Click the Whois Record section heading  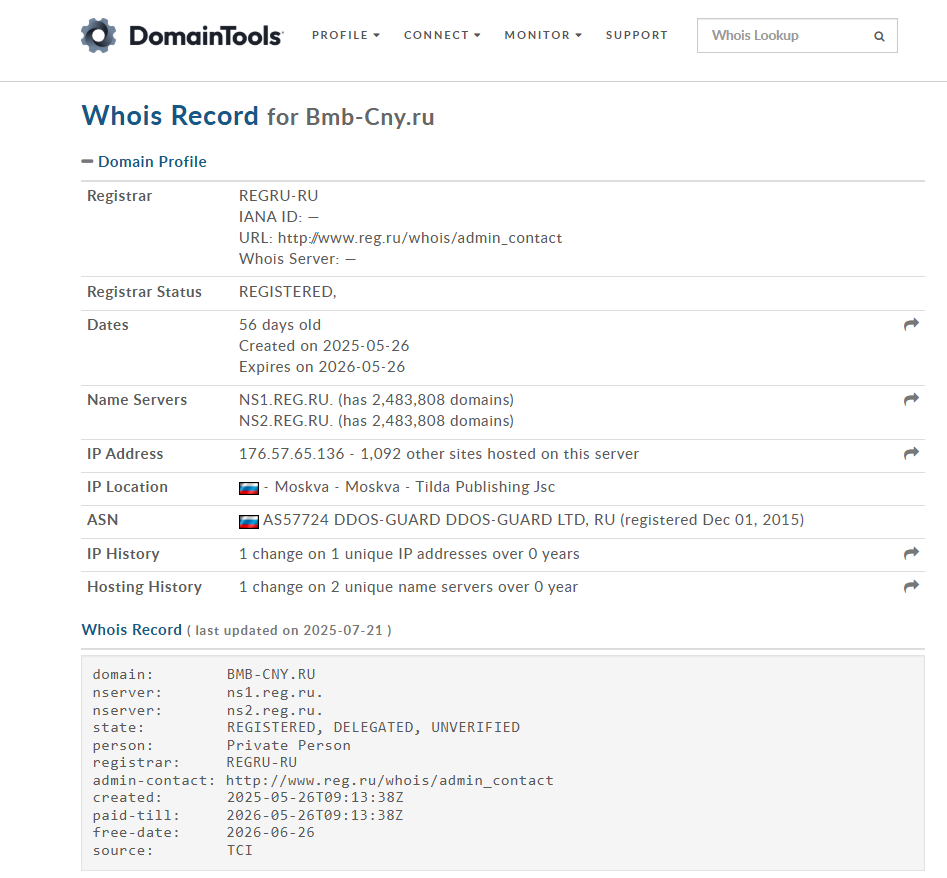tap(131, 630)
